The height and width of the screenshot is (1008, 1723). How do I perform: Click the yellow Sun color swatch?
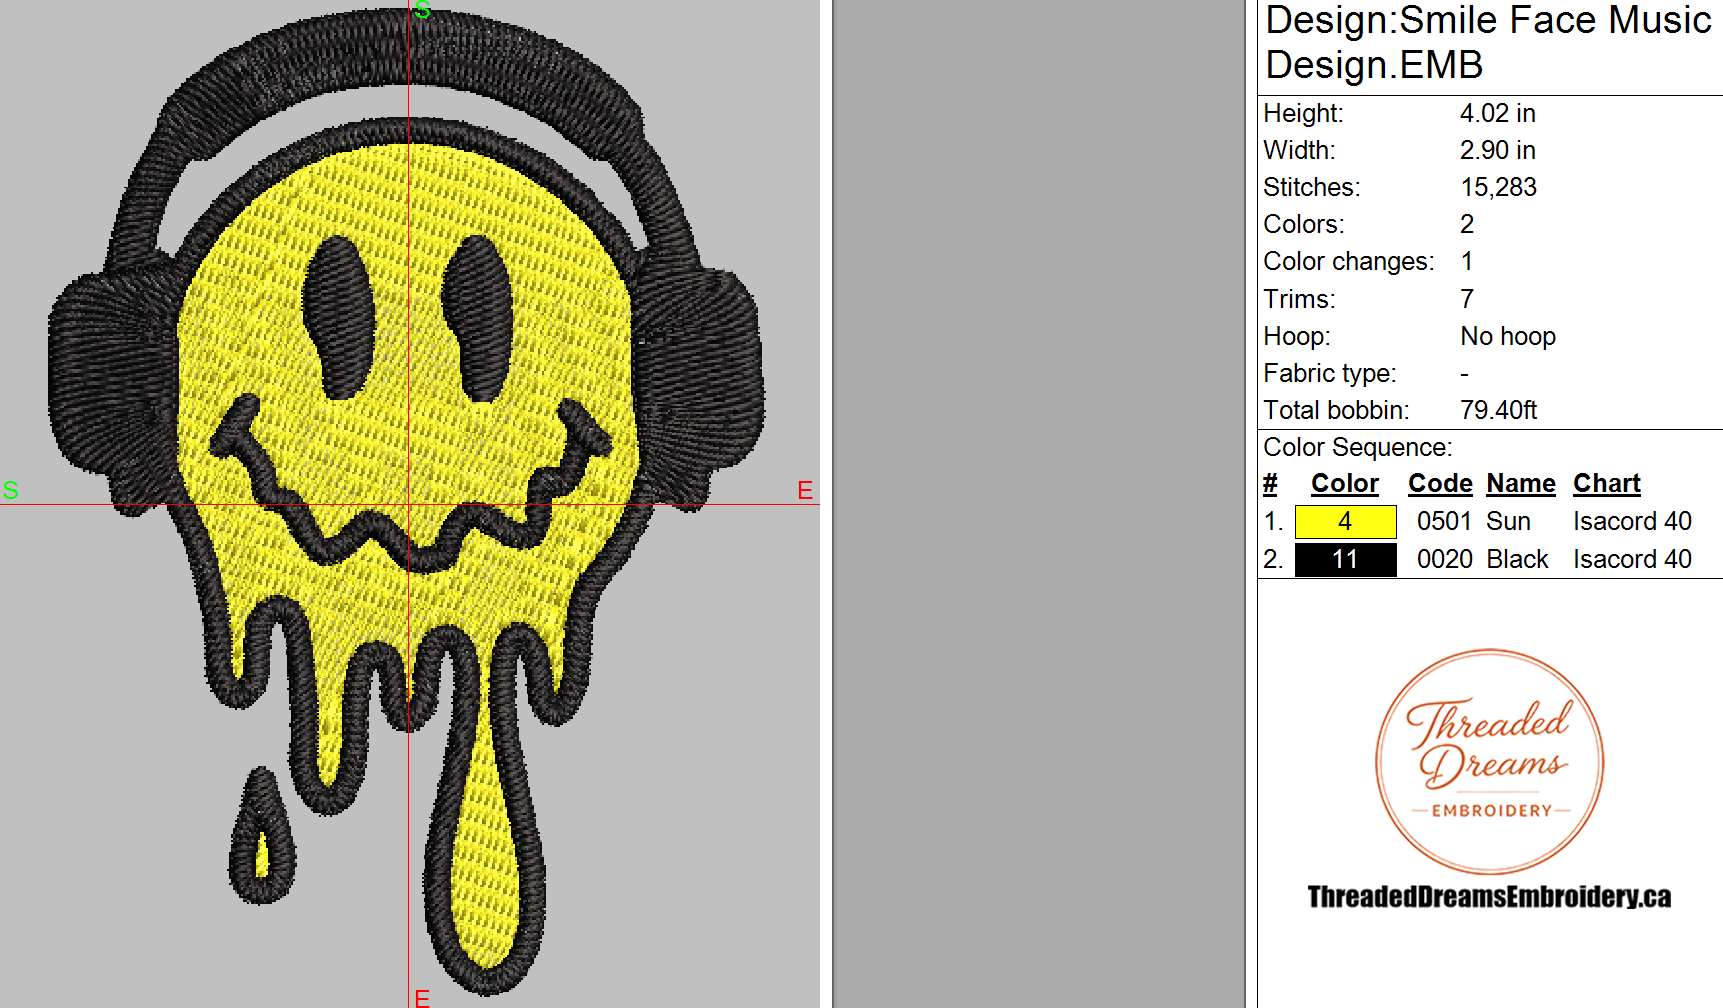pos(1345,522)
